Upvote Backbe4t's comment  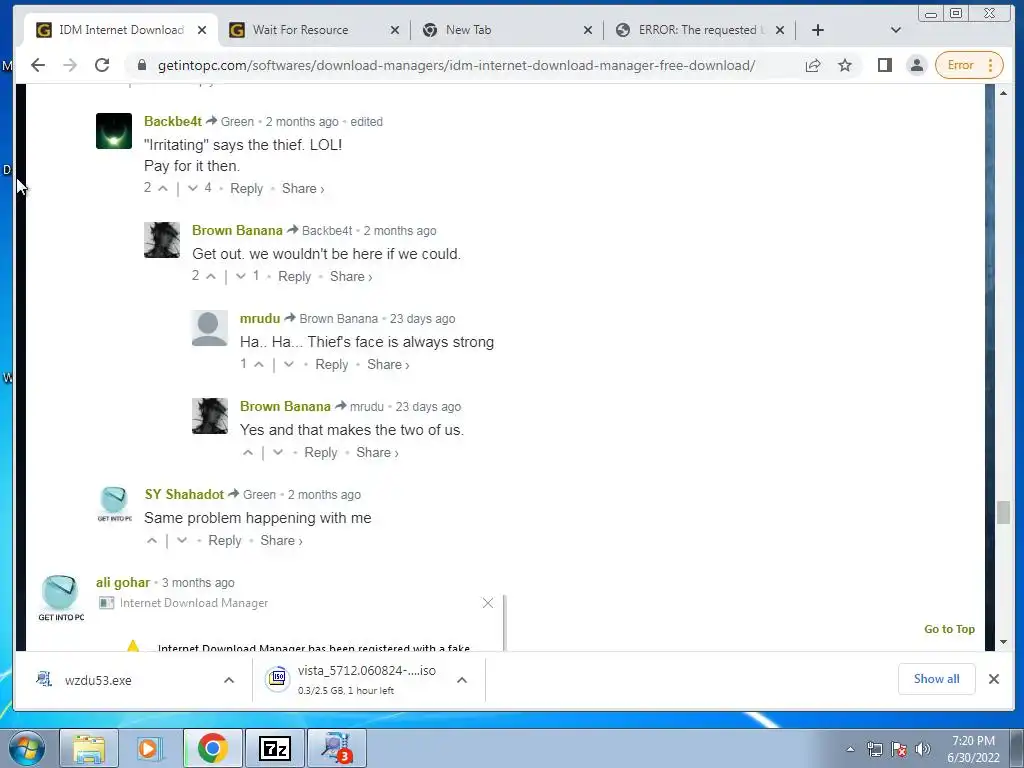pos(163,189)
